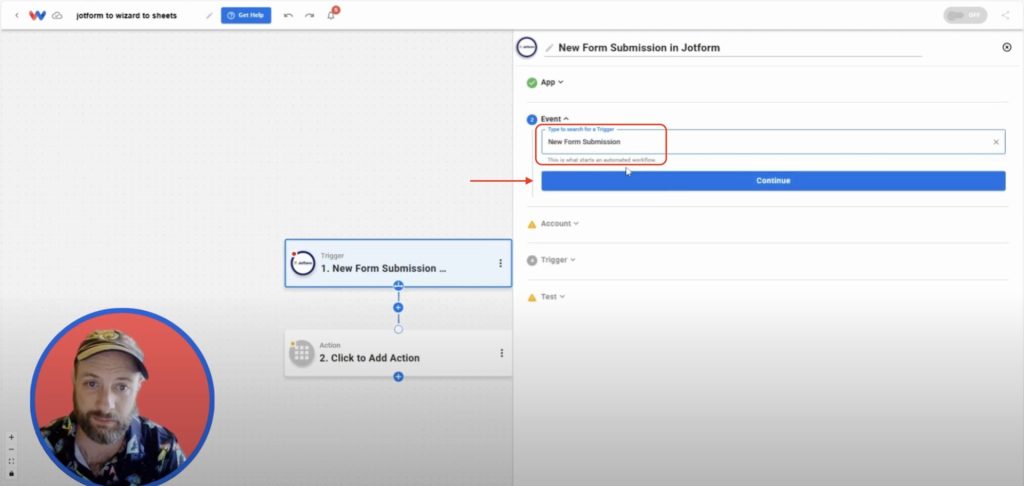
Task: Open the Wizard logo home icon
Action: [x=37, y=15]
